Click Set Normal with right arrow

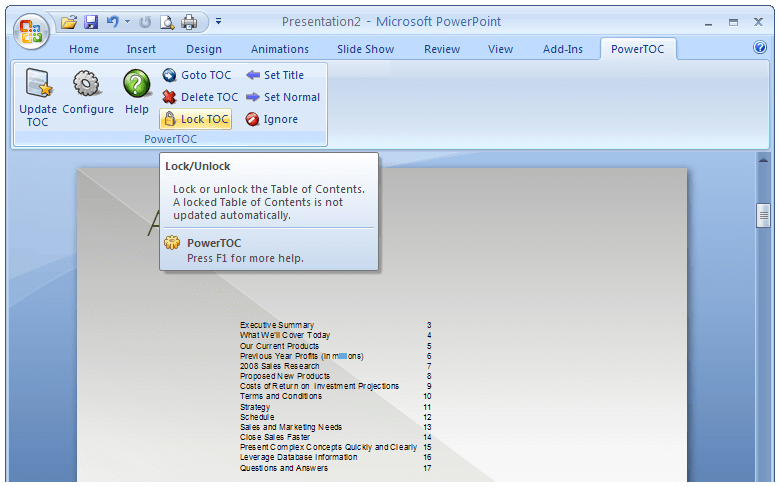point(283,97)
